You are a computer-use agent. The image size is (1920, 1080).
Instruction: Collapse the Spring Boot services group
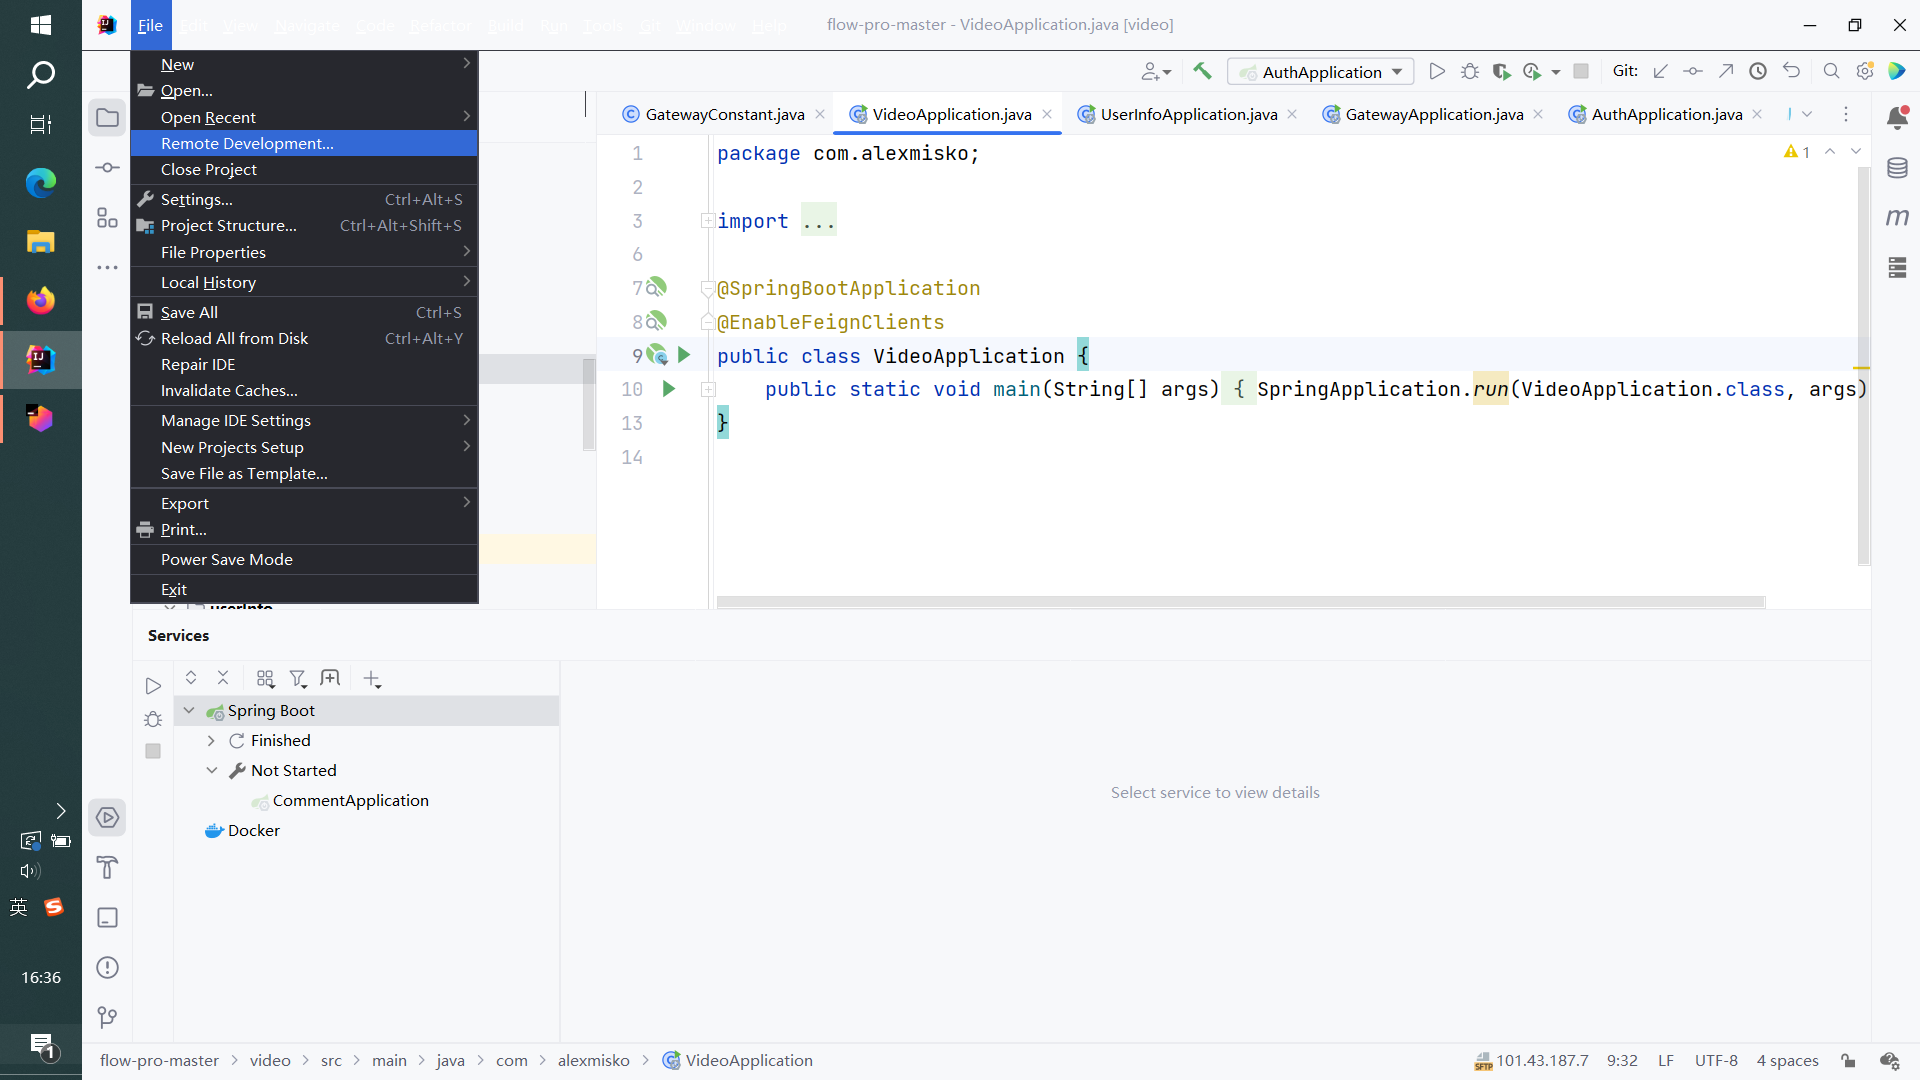point(190,710)
